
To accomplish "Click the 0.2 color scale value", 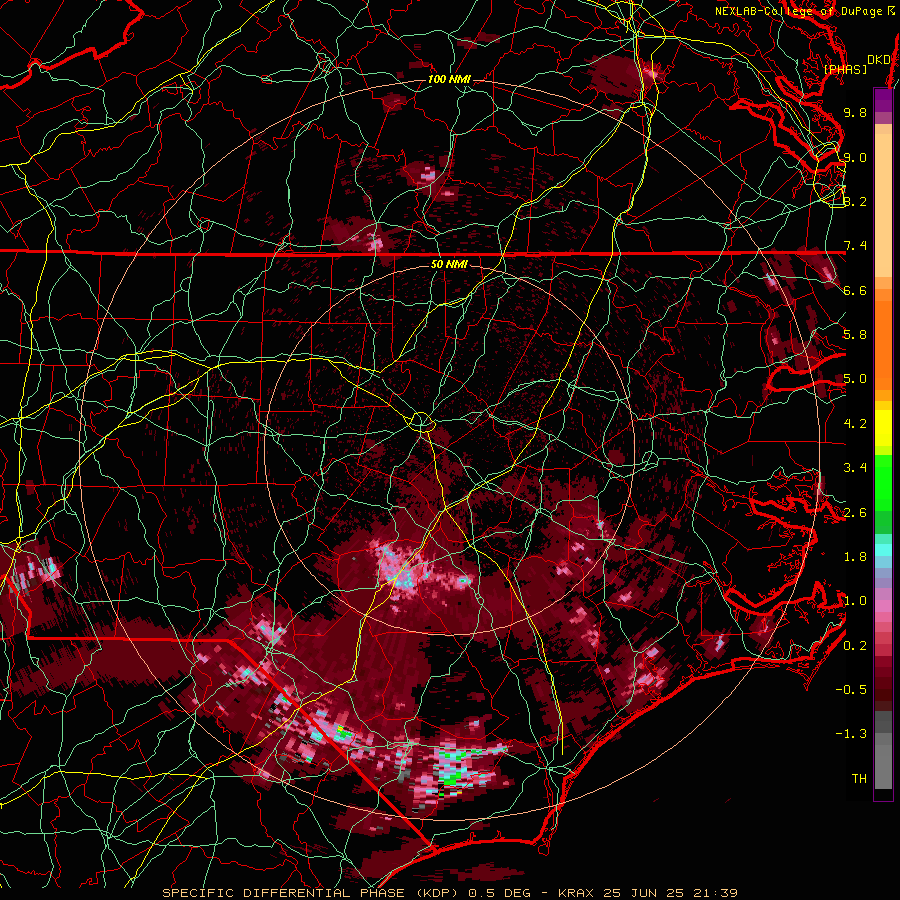I will pyautogui.click(x=855, y=646).
